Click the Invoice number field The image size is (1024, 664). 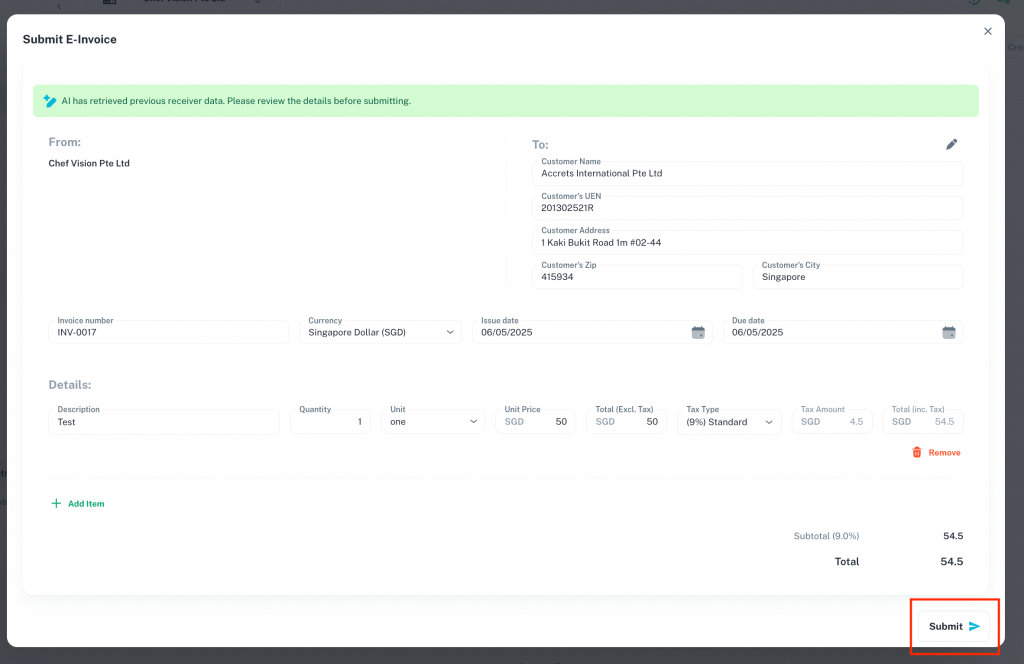(168, 332)
